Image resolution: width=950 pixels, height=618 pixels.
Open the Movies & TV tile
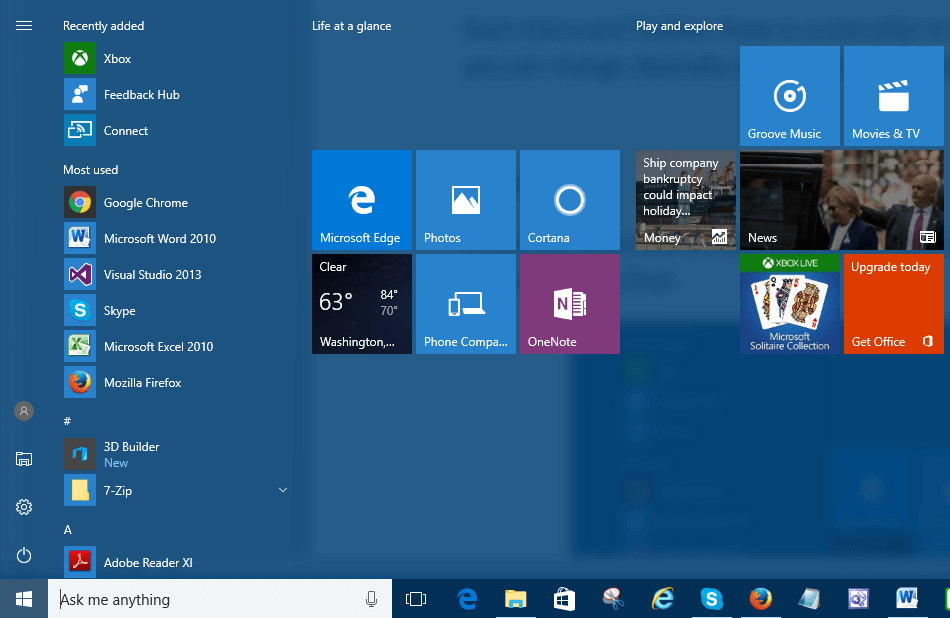(893, 97)
